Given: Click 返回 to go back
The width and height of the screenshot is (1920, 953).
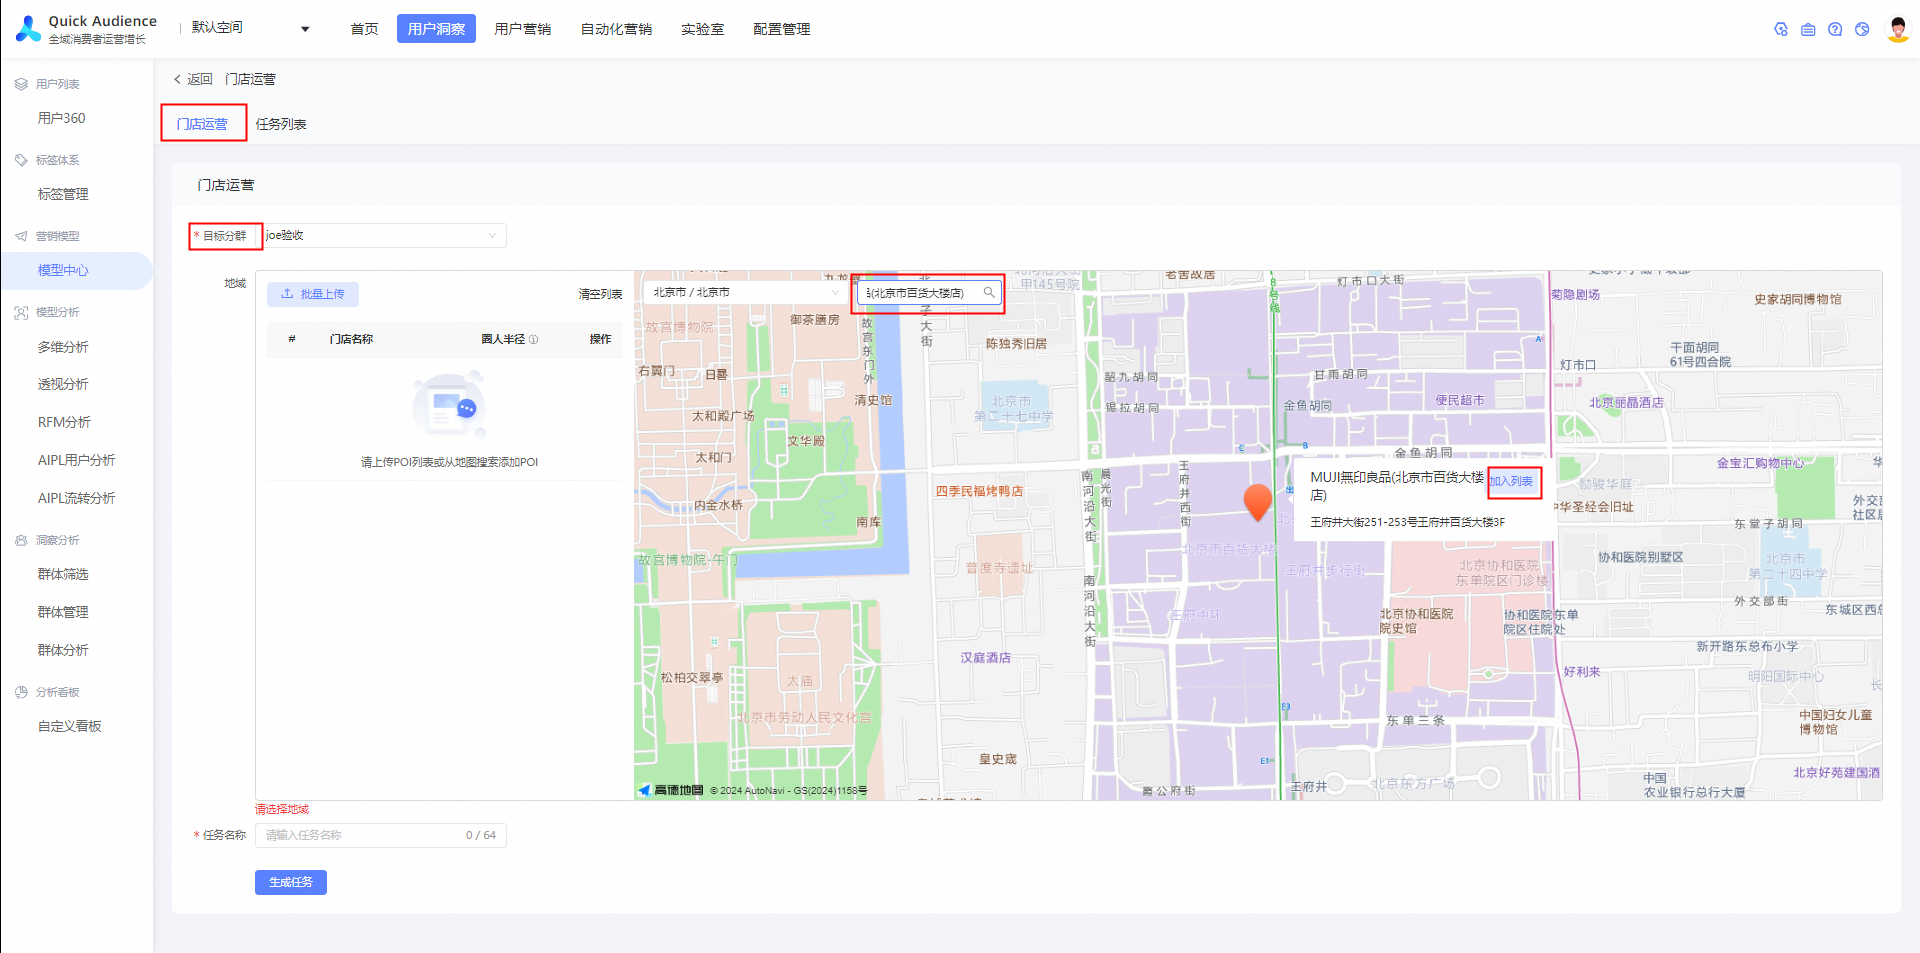Looking at the screenshot, I should pos(200,79).
